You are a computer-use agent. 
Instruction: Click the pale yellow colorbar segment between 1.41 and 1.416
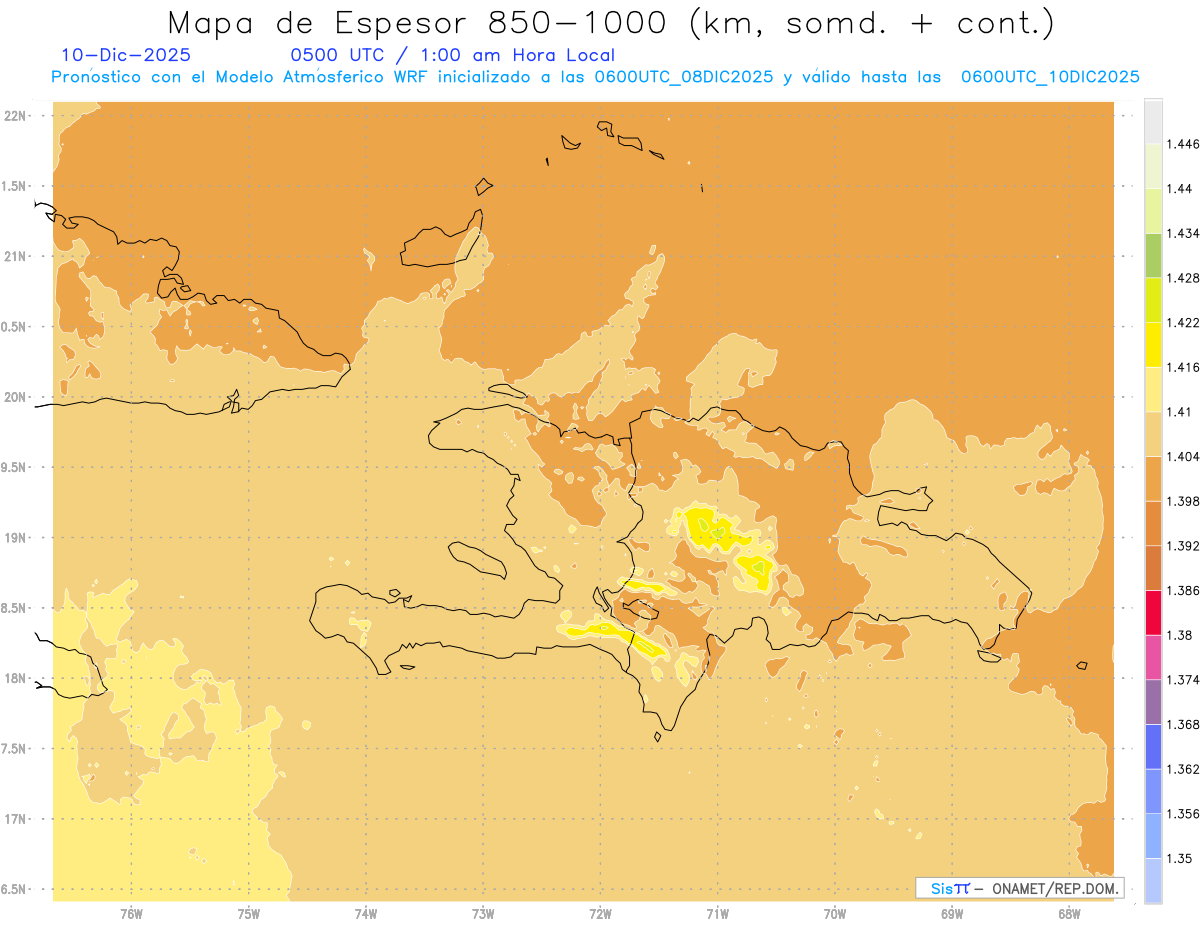[1153, 389]
